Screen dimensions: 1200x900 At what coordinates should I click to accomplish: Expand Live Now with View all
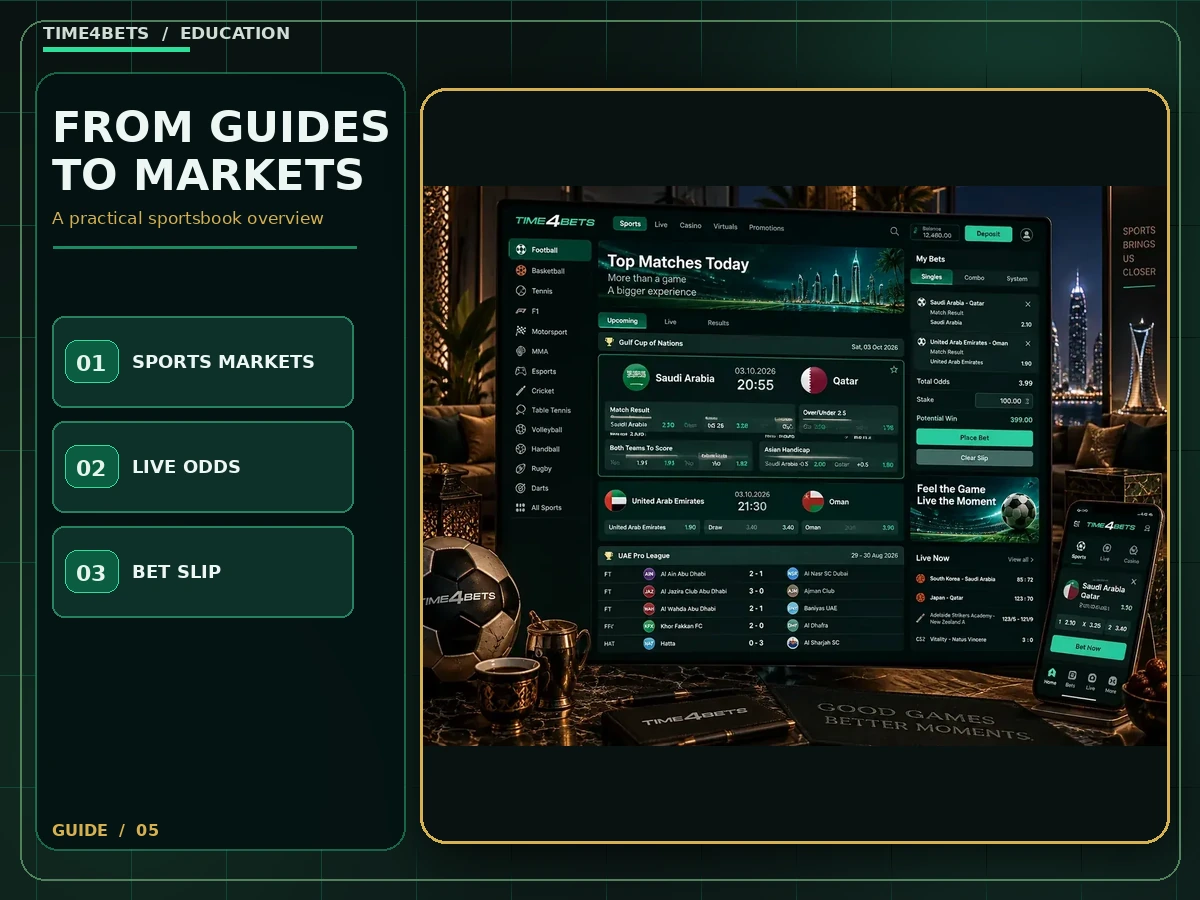(1021, 560)
